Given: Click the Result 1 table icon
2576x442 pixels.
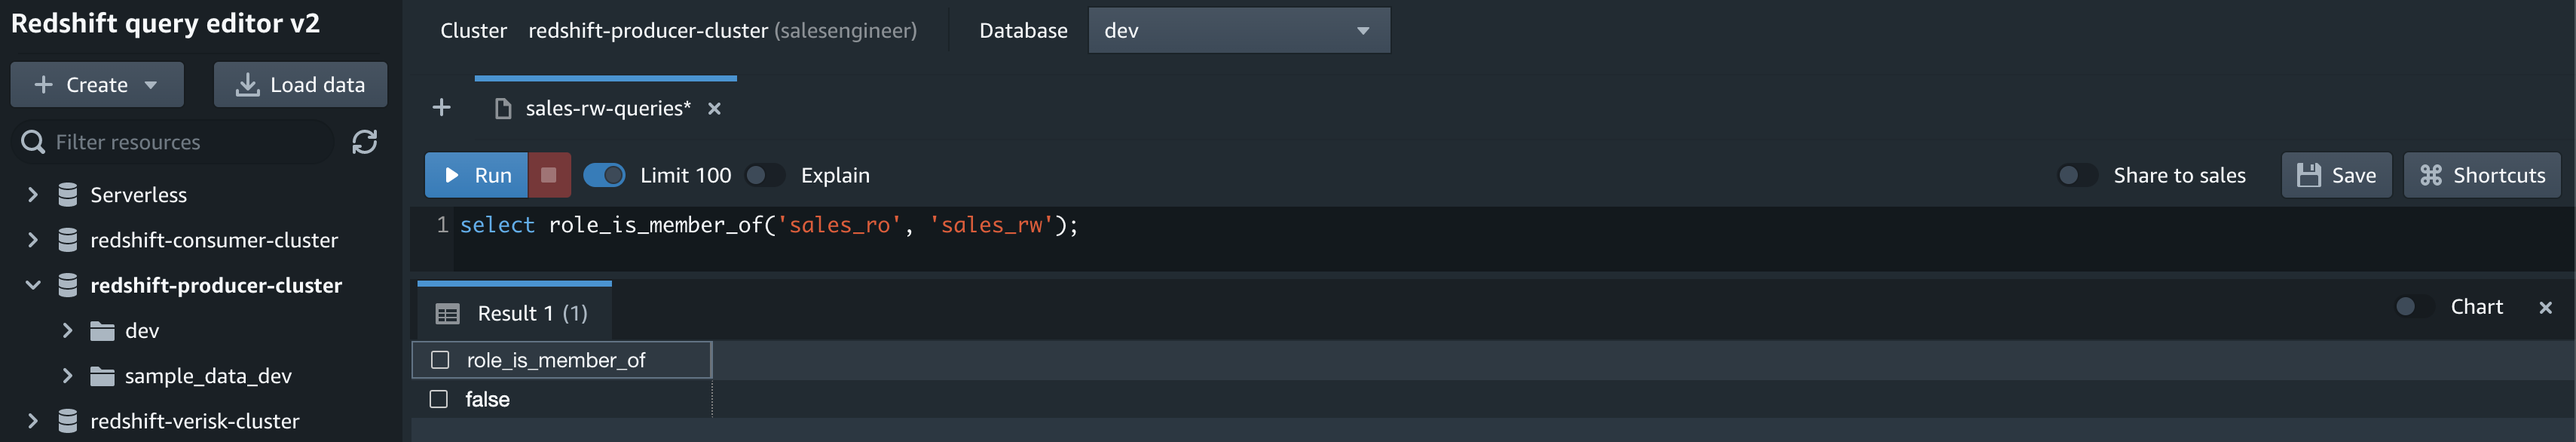Looking at the screenshot, I should click(x=447, y=314).
